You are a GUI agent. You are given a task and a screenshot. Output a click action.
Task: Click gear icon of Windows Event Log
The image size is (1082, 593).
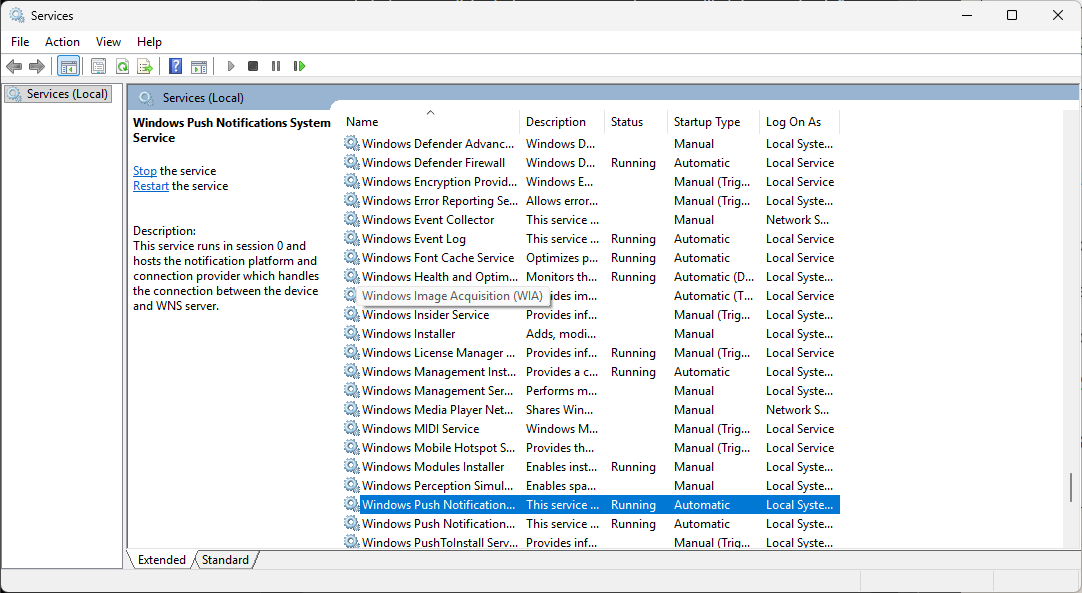352,238
